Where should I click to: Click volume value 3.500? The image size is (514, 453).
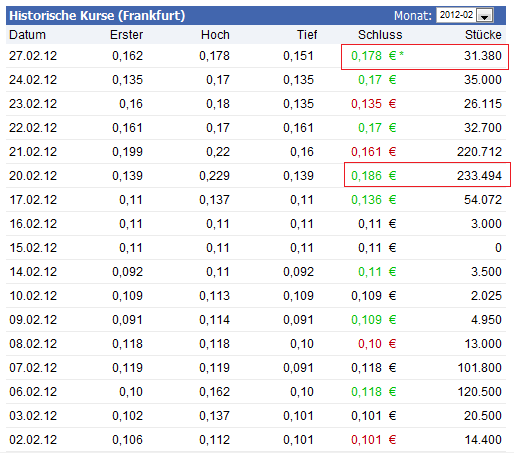tap(486, 272)
